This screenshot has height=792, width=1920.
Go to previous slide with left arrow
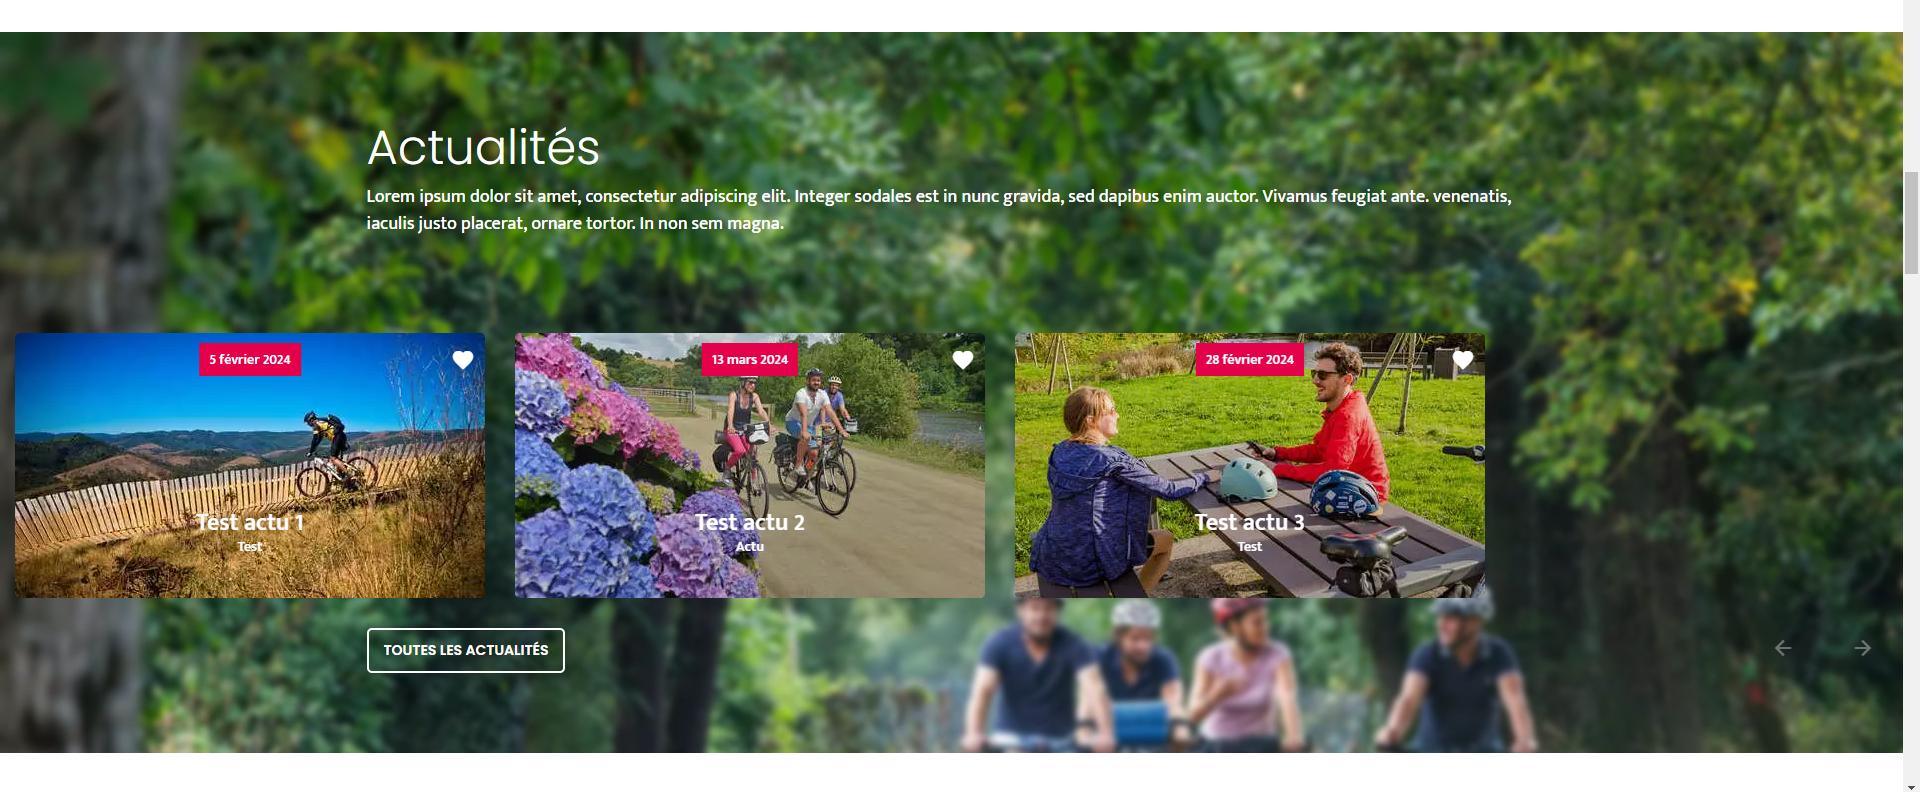[x=1783, y=648]
